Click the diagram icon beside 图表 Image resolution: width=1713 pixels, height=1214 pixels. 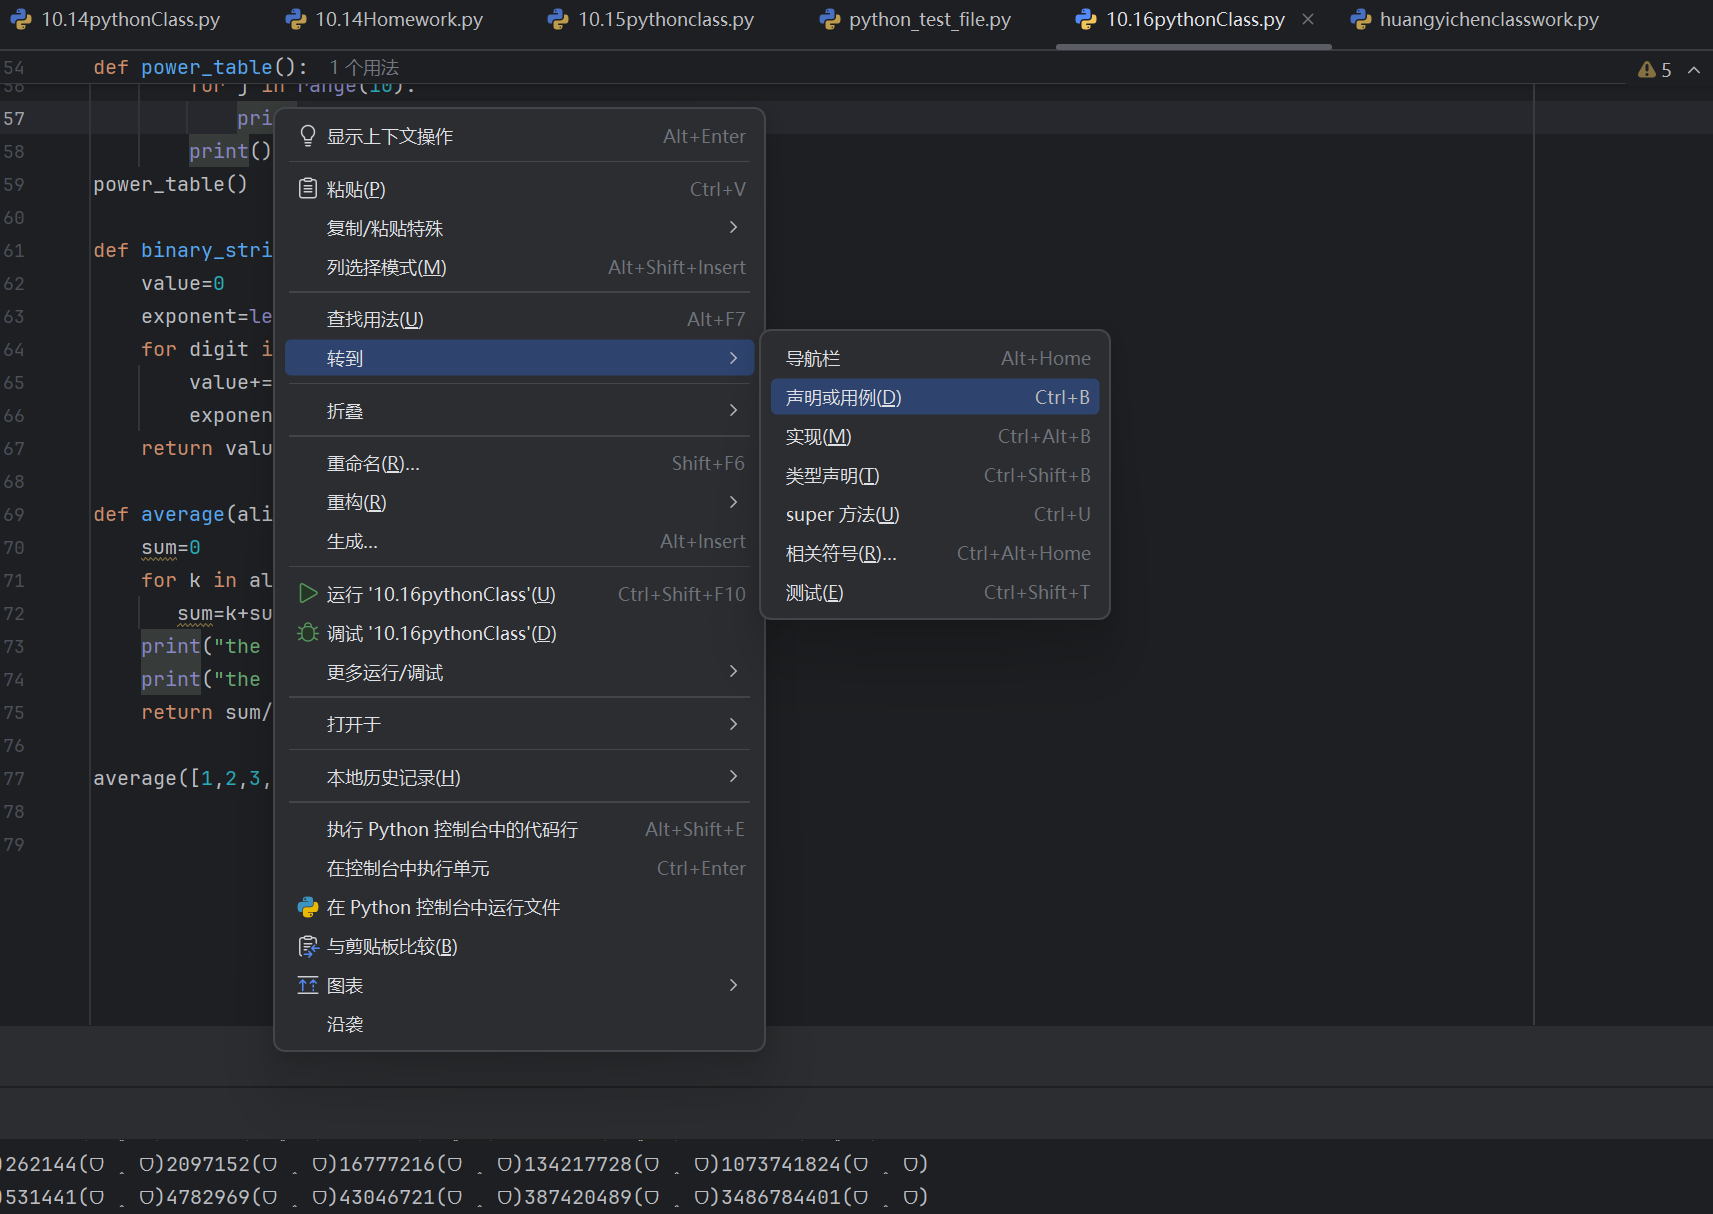pos(308,985)
